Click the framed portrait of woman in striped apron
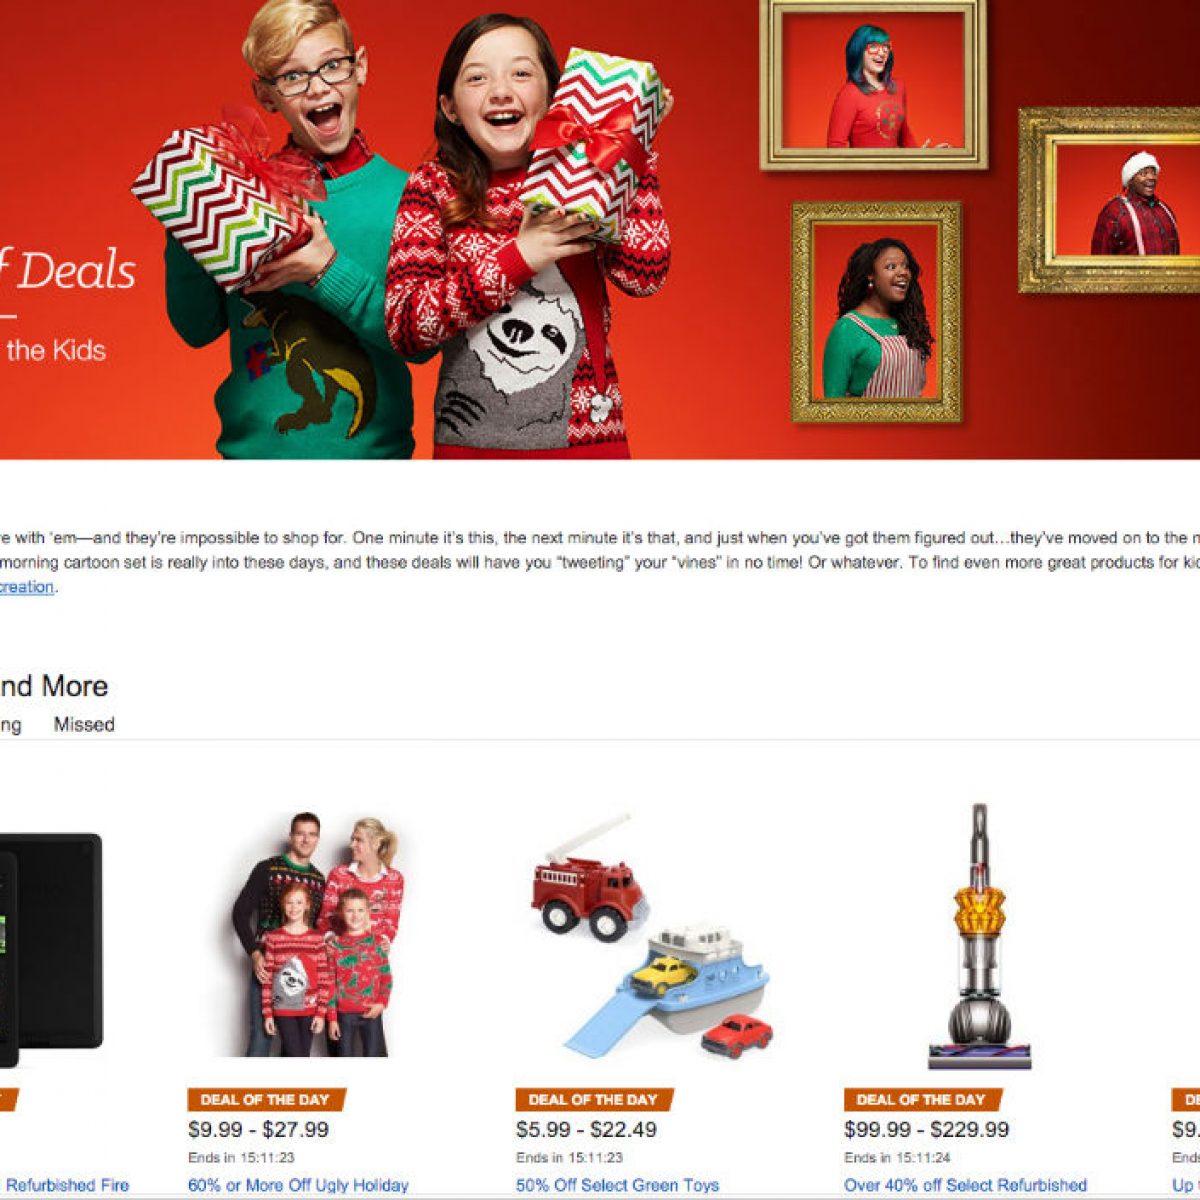 (x=876, y=312)
